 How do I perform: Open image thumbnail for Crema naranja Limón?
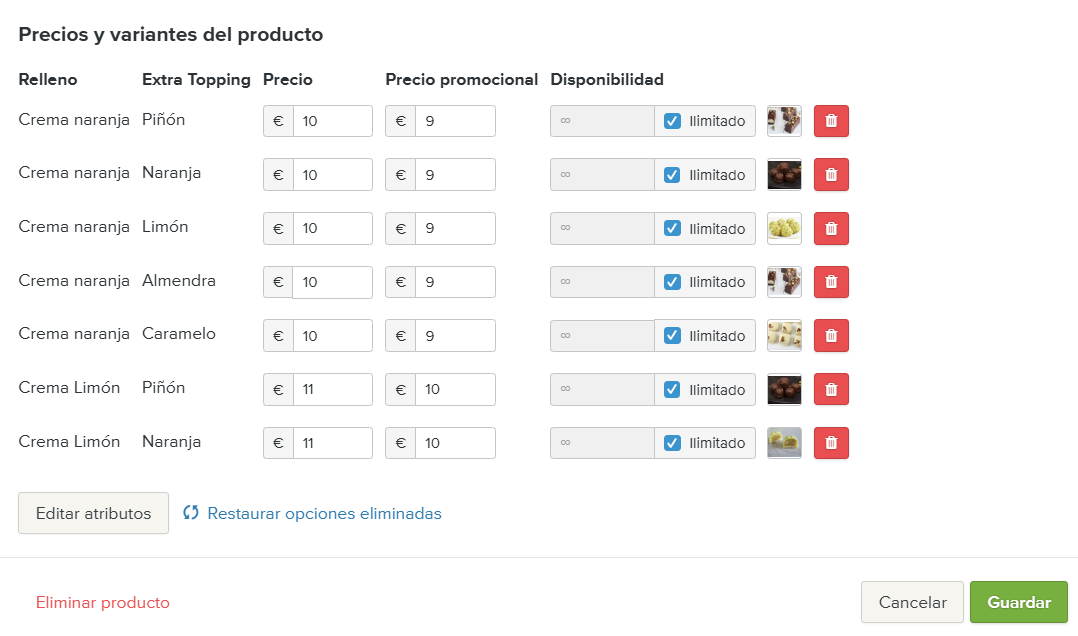tap(784, 228)
